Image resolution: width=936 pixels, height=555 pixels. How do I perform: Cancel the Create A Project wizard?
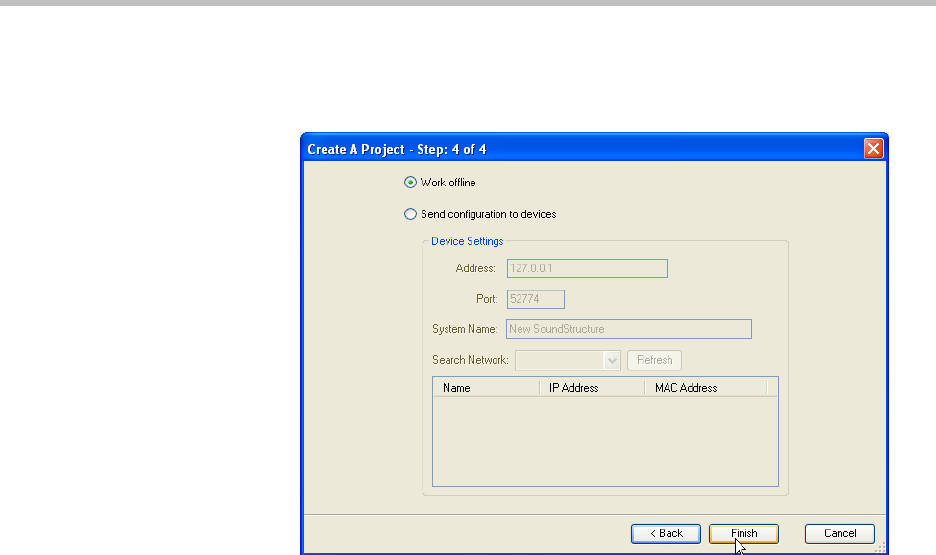(839, 534)
